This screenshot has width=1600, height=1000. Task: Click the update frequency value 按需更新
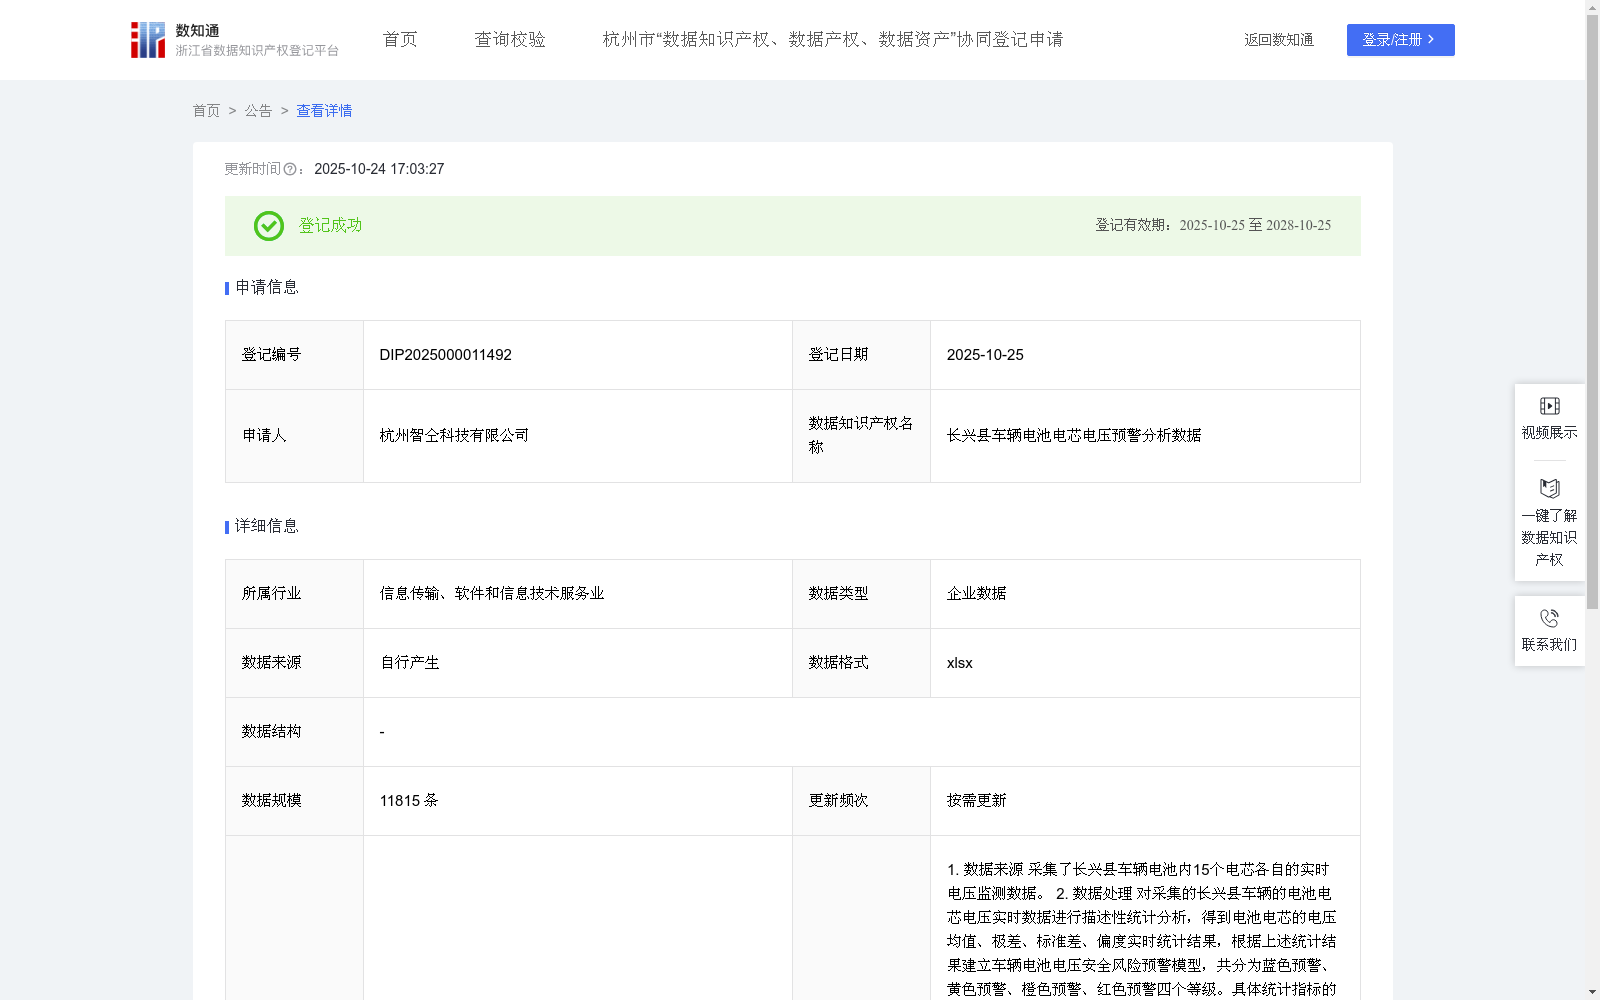click(977, 801)
